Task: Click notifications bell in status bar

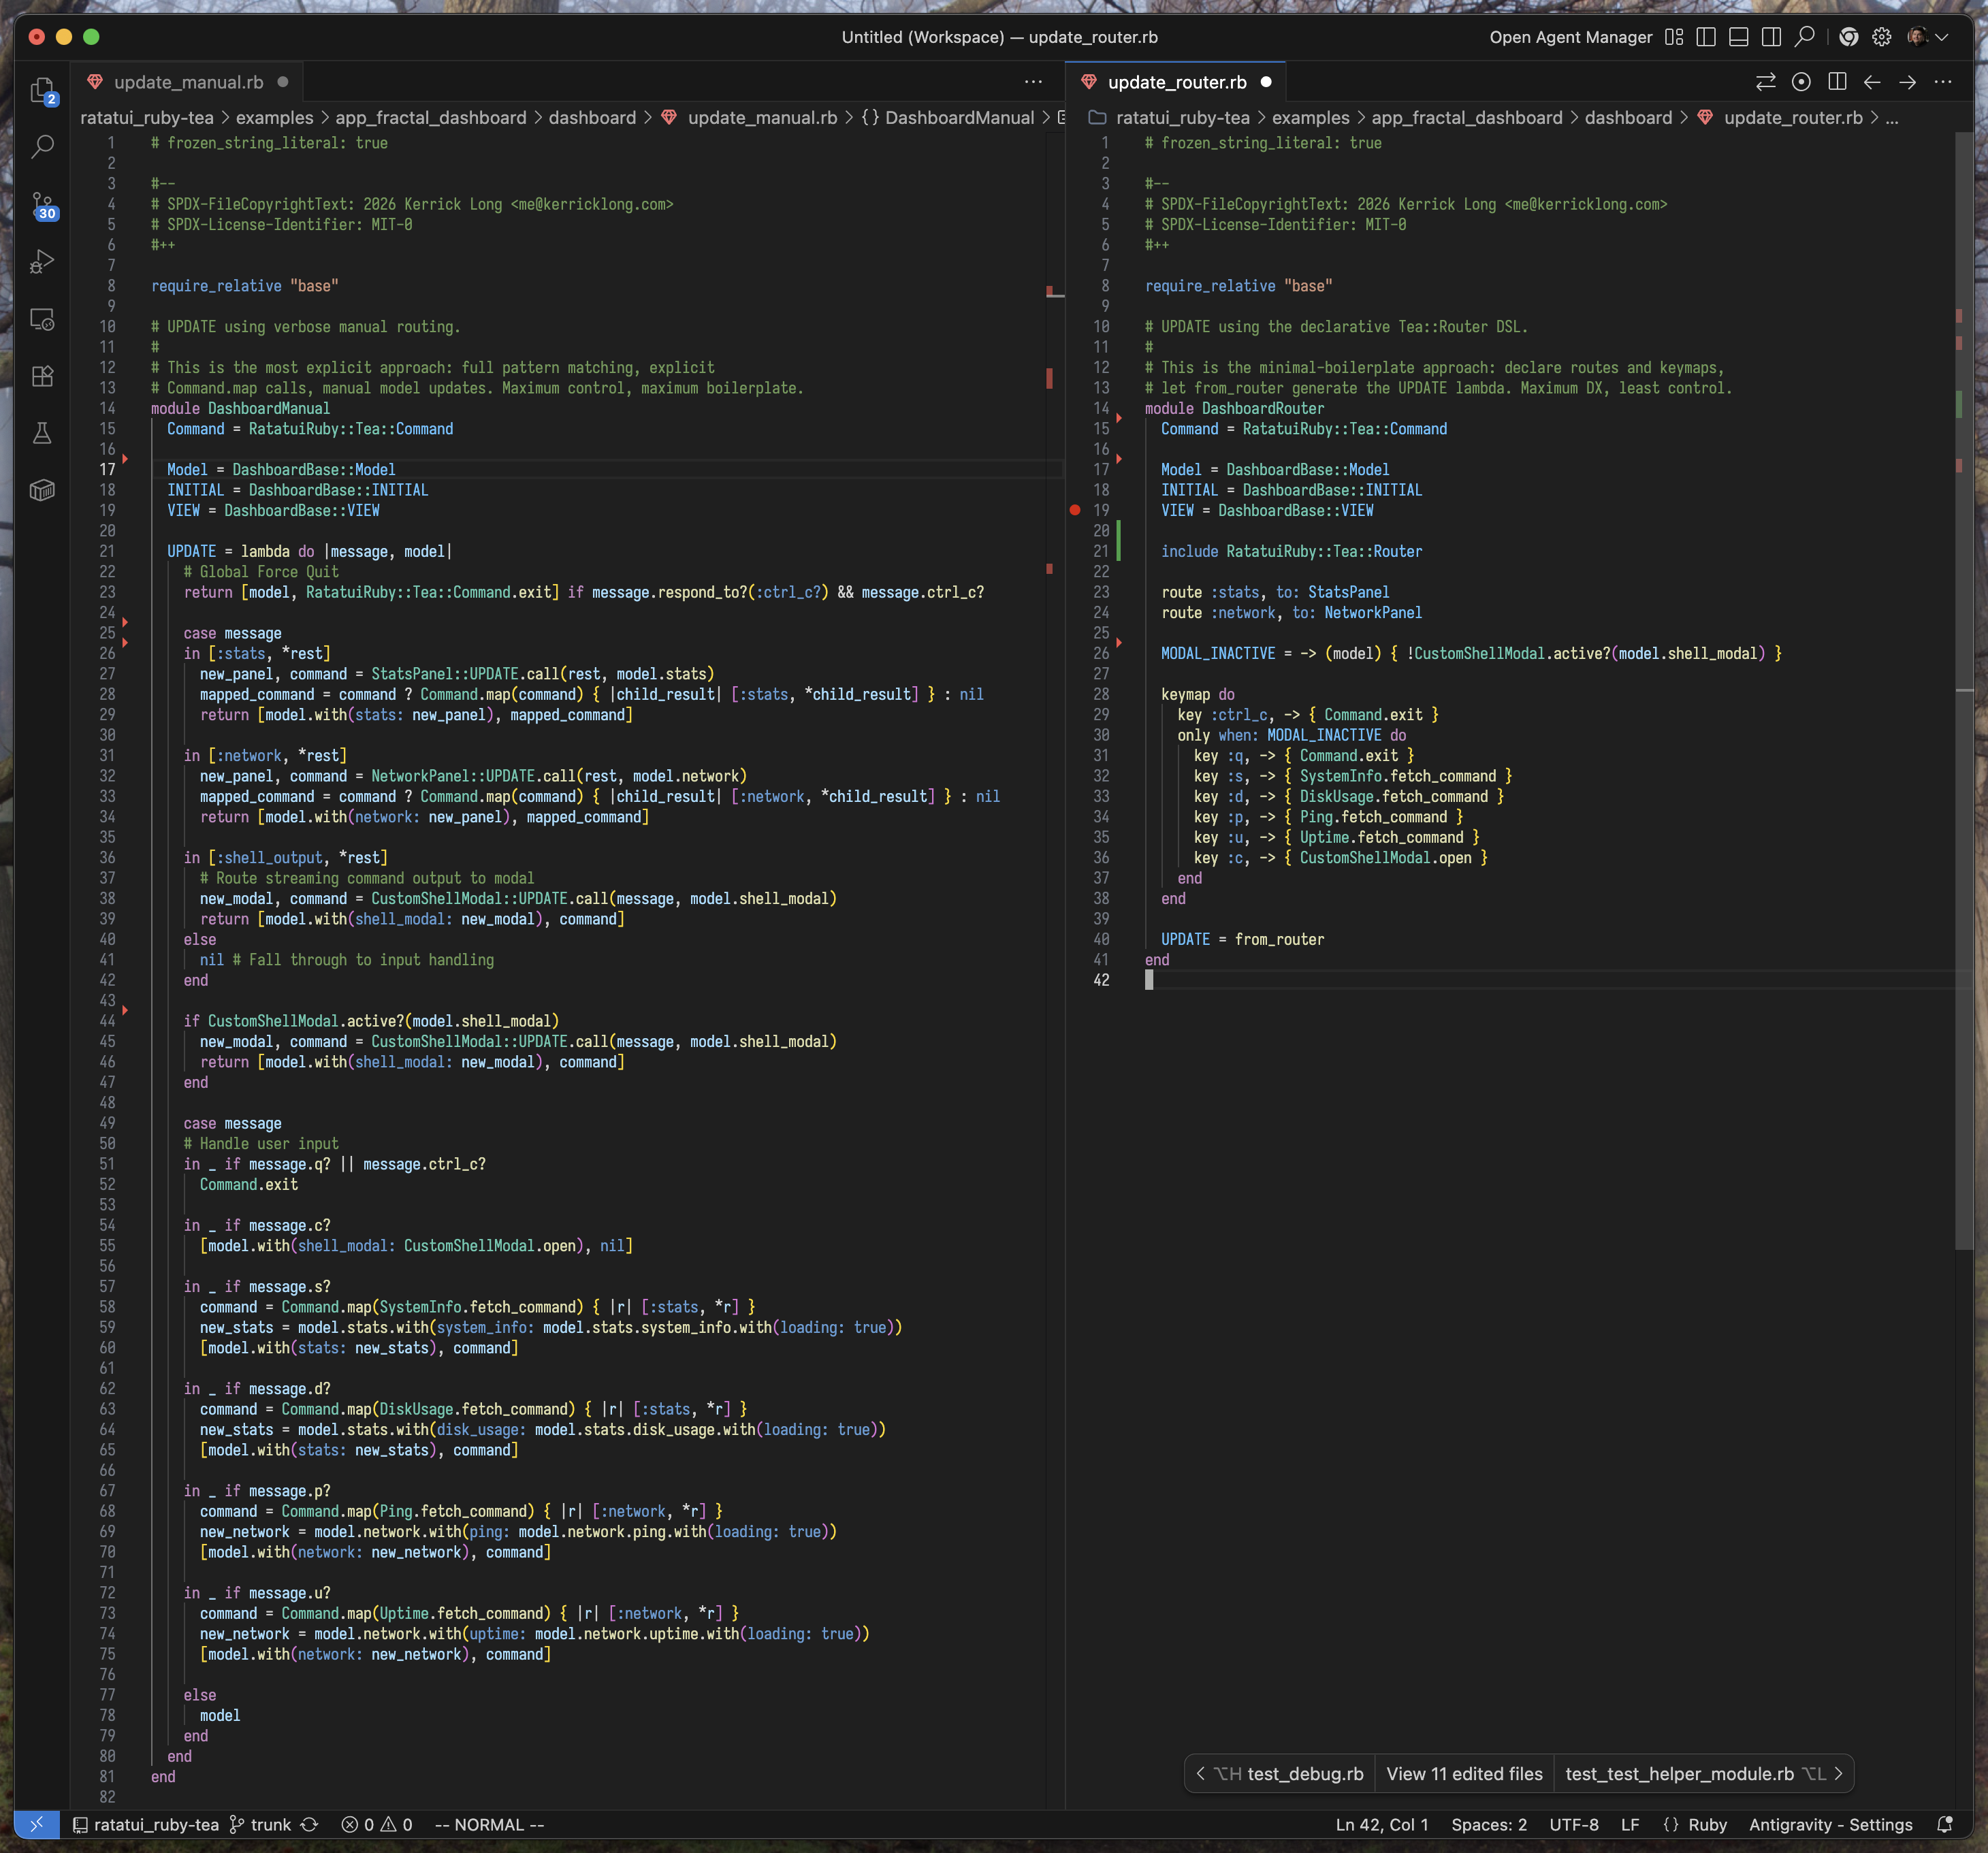Action: [1944, 1824]
